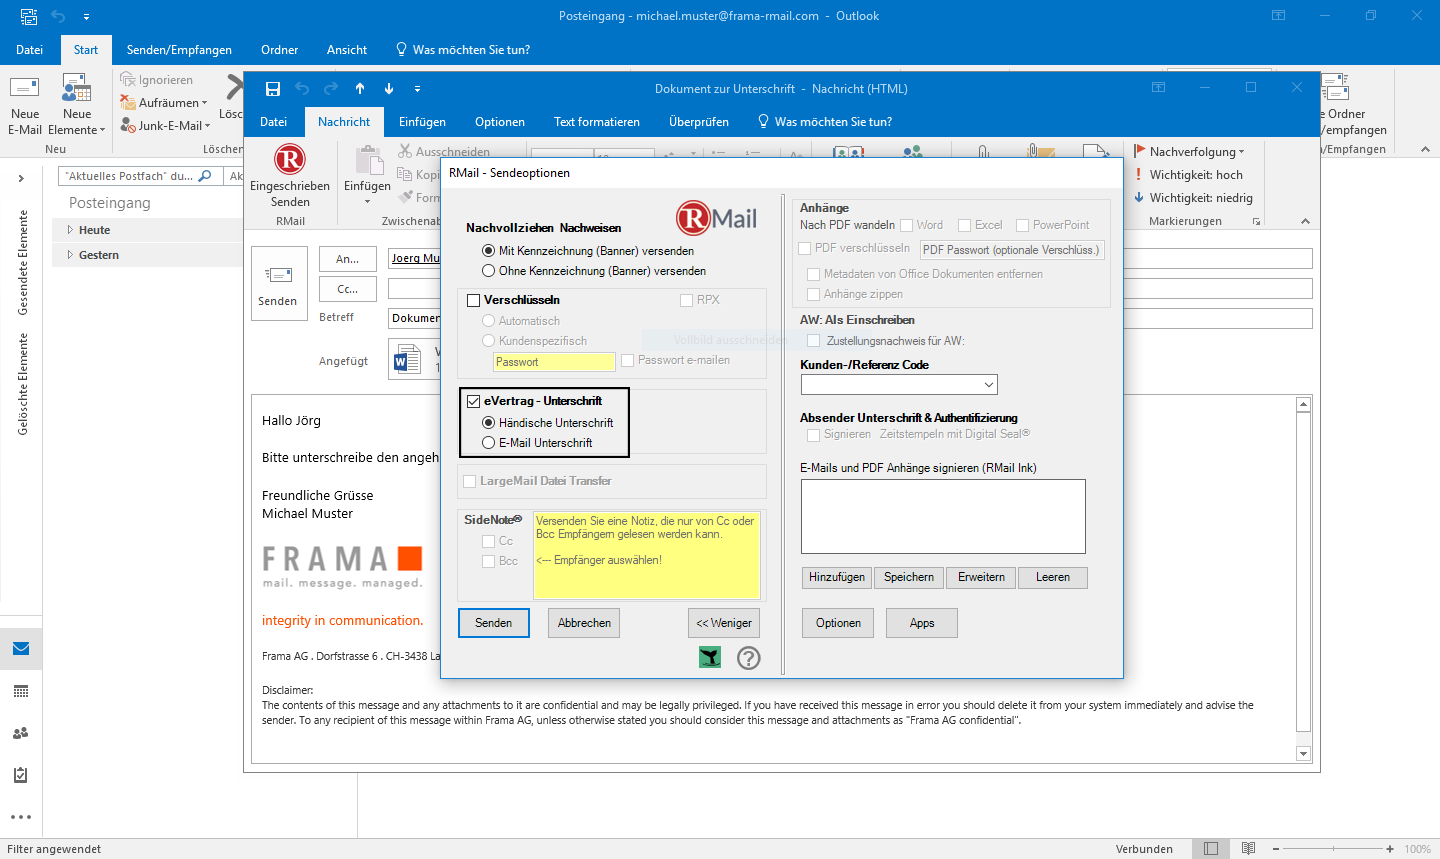This screenshot has width=1440, height=859.
Task: Click the Apps button
Action: (922, 623)
